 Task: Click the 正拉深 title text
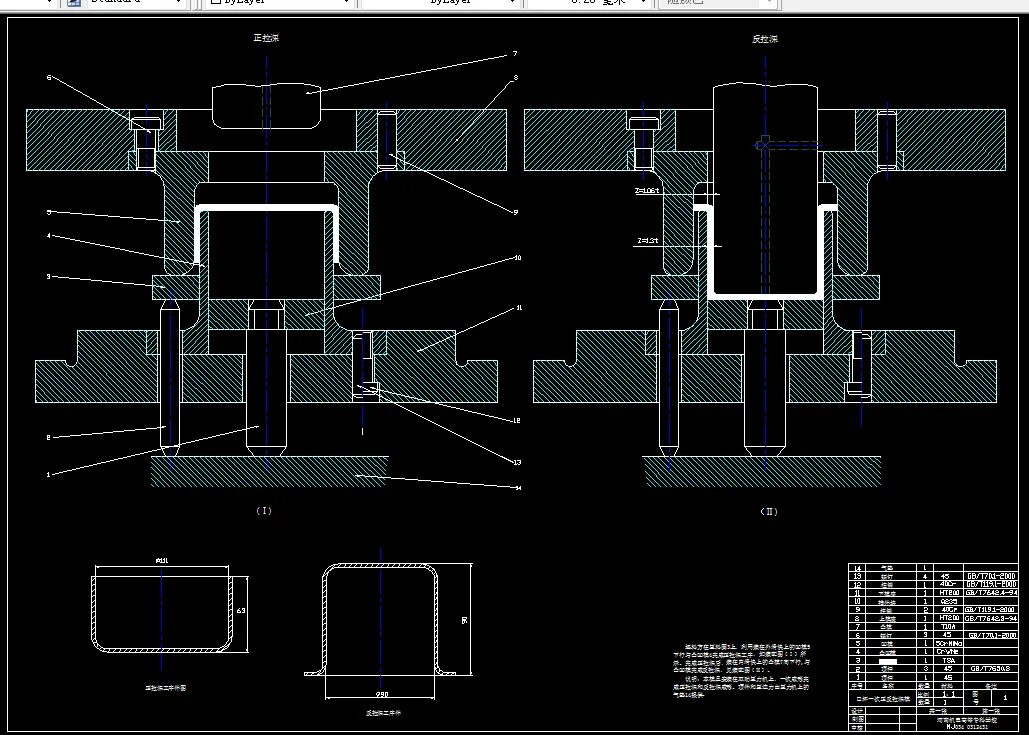266,38
